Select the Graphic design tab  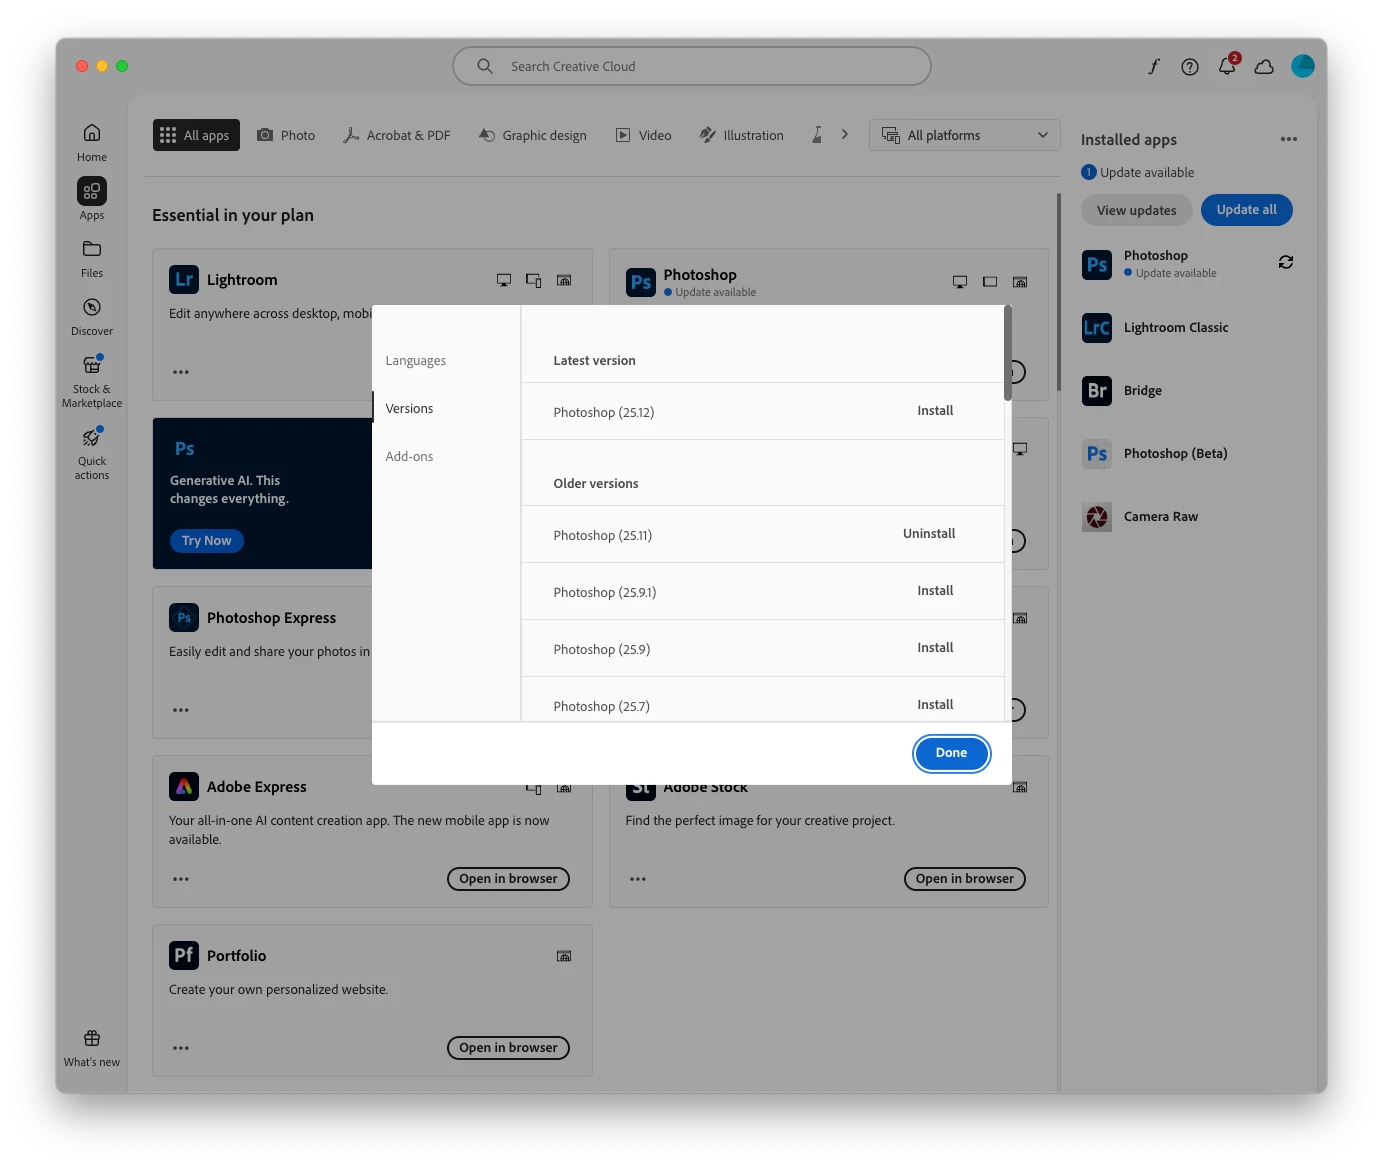click(533, 135)
